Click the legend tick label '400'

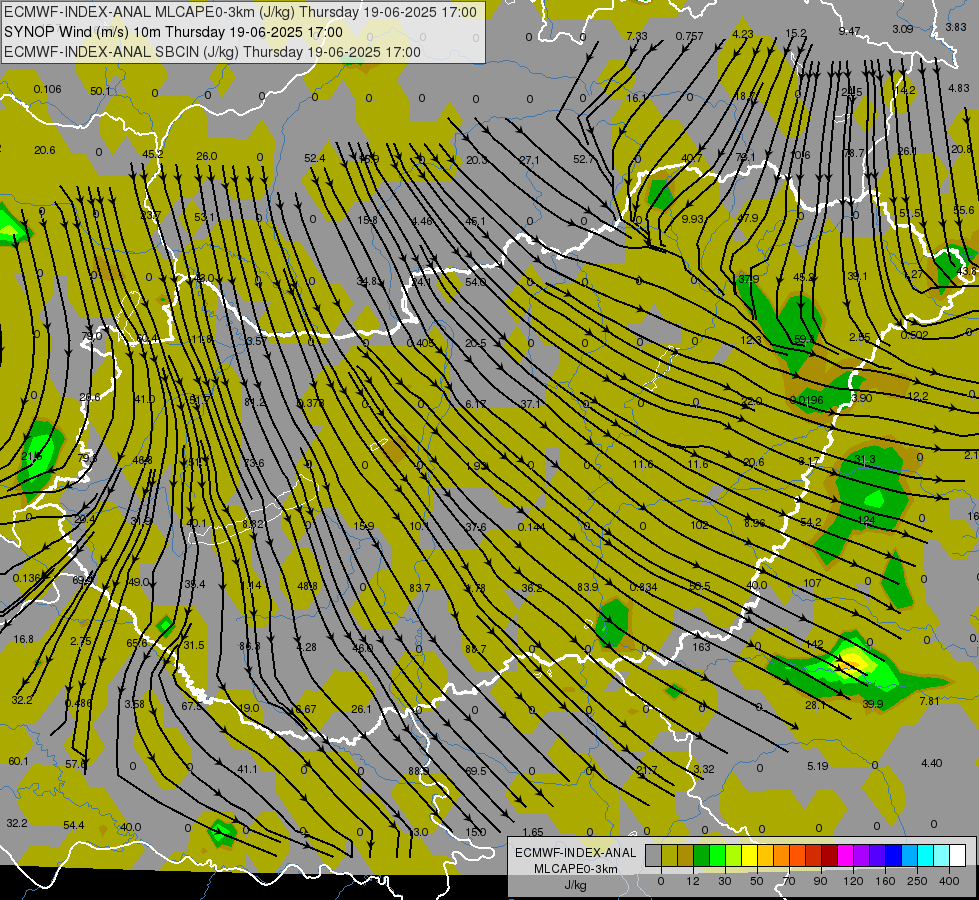click(949, 881)
